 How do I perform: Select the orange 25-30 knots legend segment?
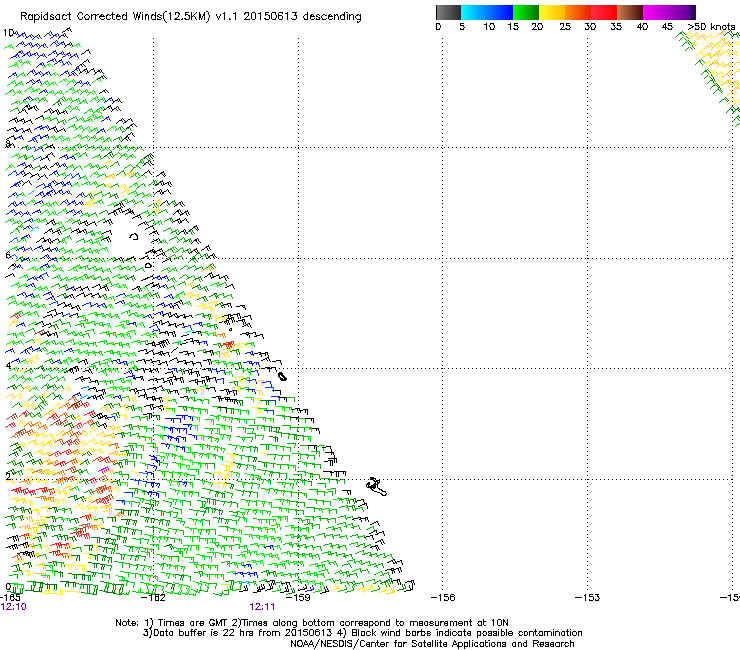(578, 12)
